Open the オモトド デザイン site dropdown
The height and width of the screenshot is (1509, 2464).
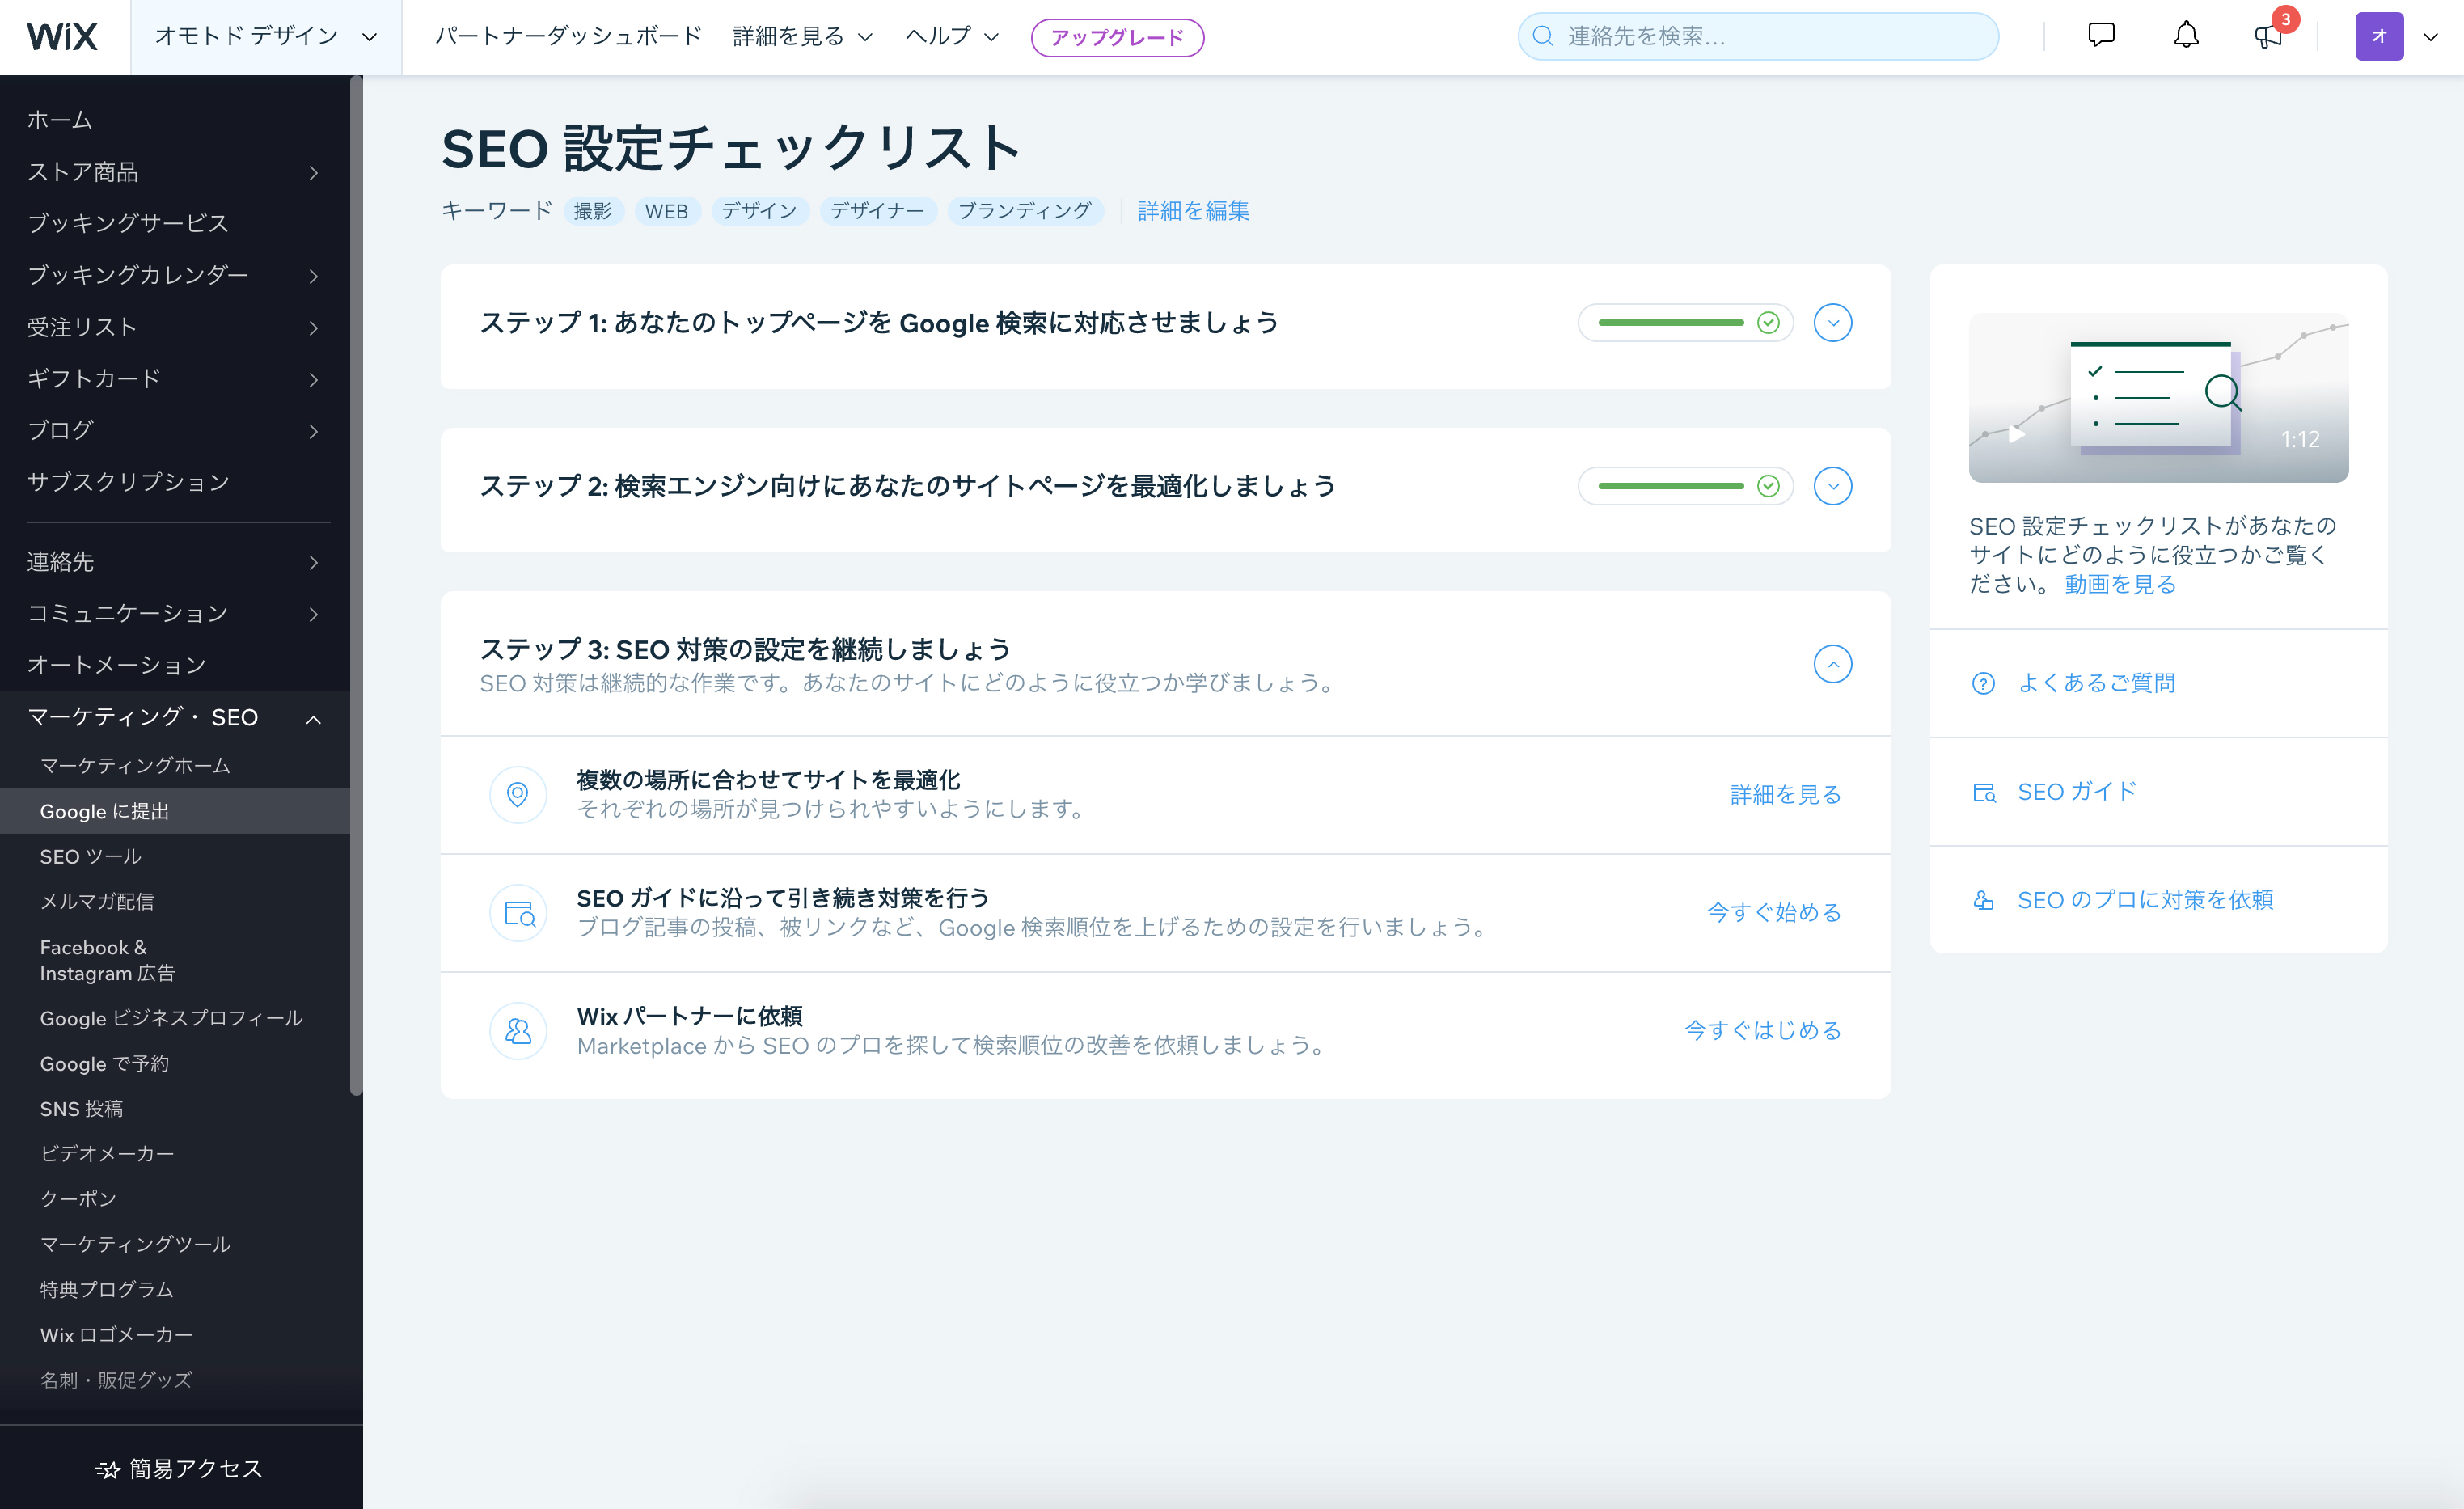(x=265, y=37)
